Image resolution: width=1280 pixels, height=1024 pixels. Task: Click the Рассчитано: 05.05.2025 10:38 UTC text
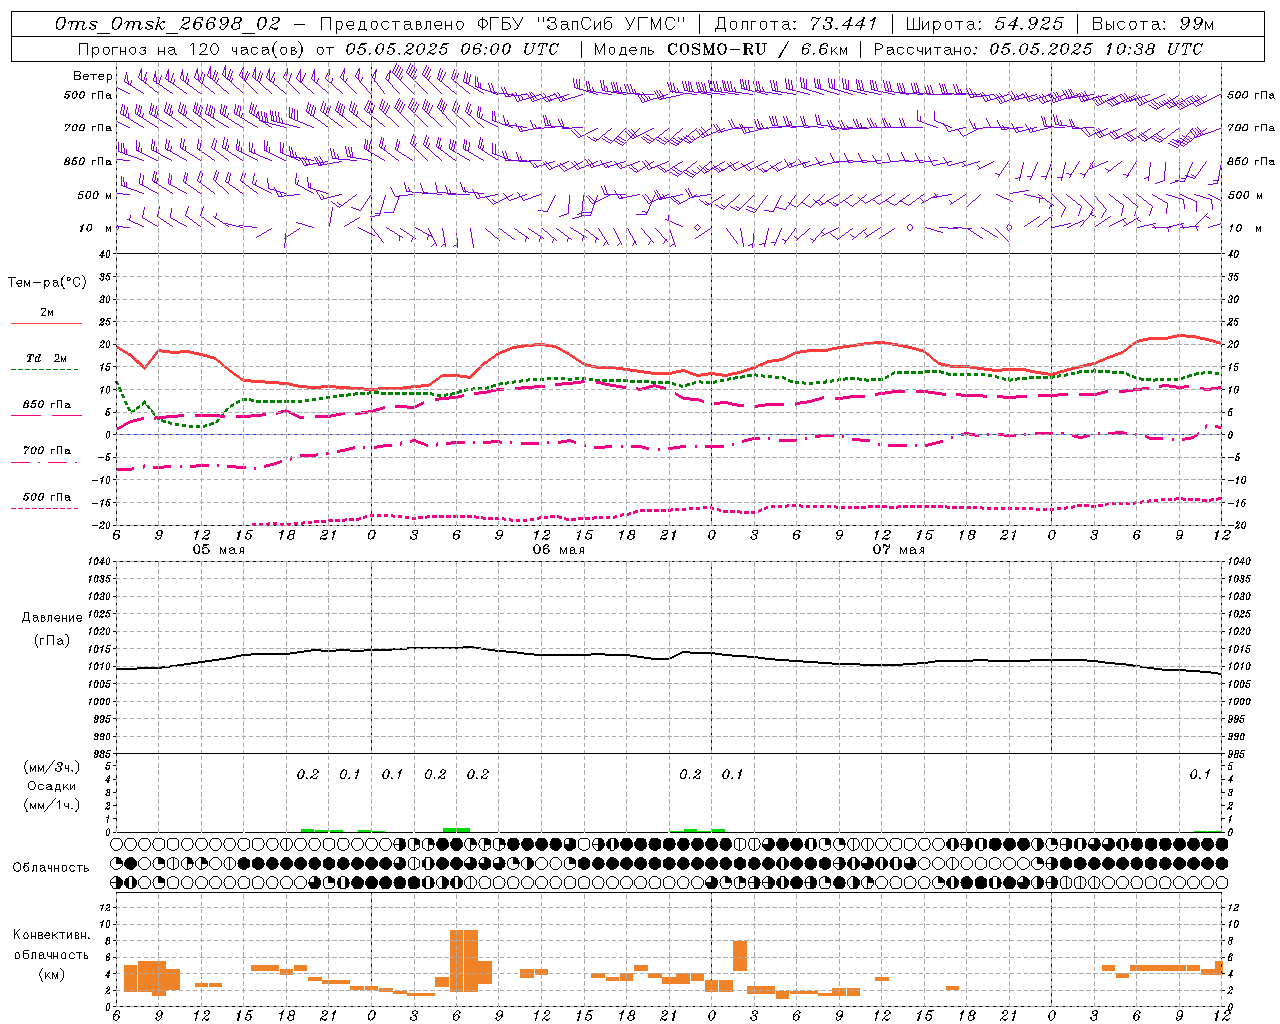click(1038, 48)
